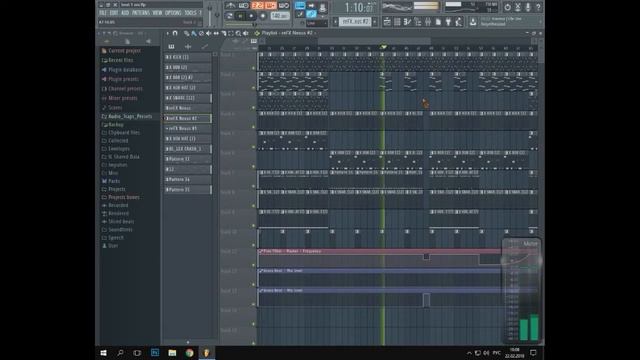Open the VIEW menu
Screen dimensions: 640x360
[158, 13]
